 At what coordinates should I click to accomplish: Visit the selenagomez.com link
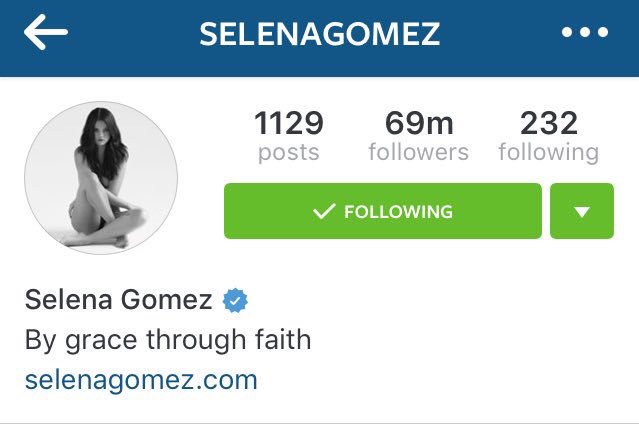pyautogui.click(x=141, y=380)
